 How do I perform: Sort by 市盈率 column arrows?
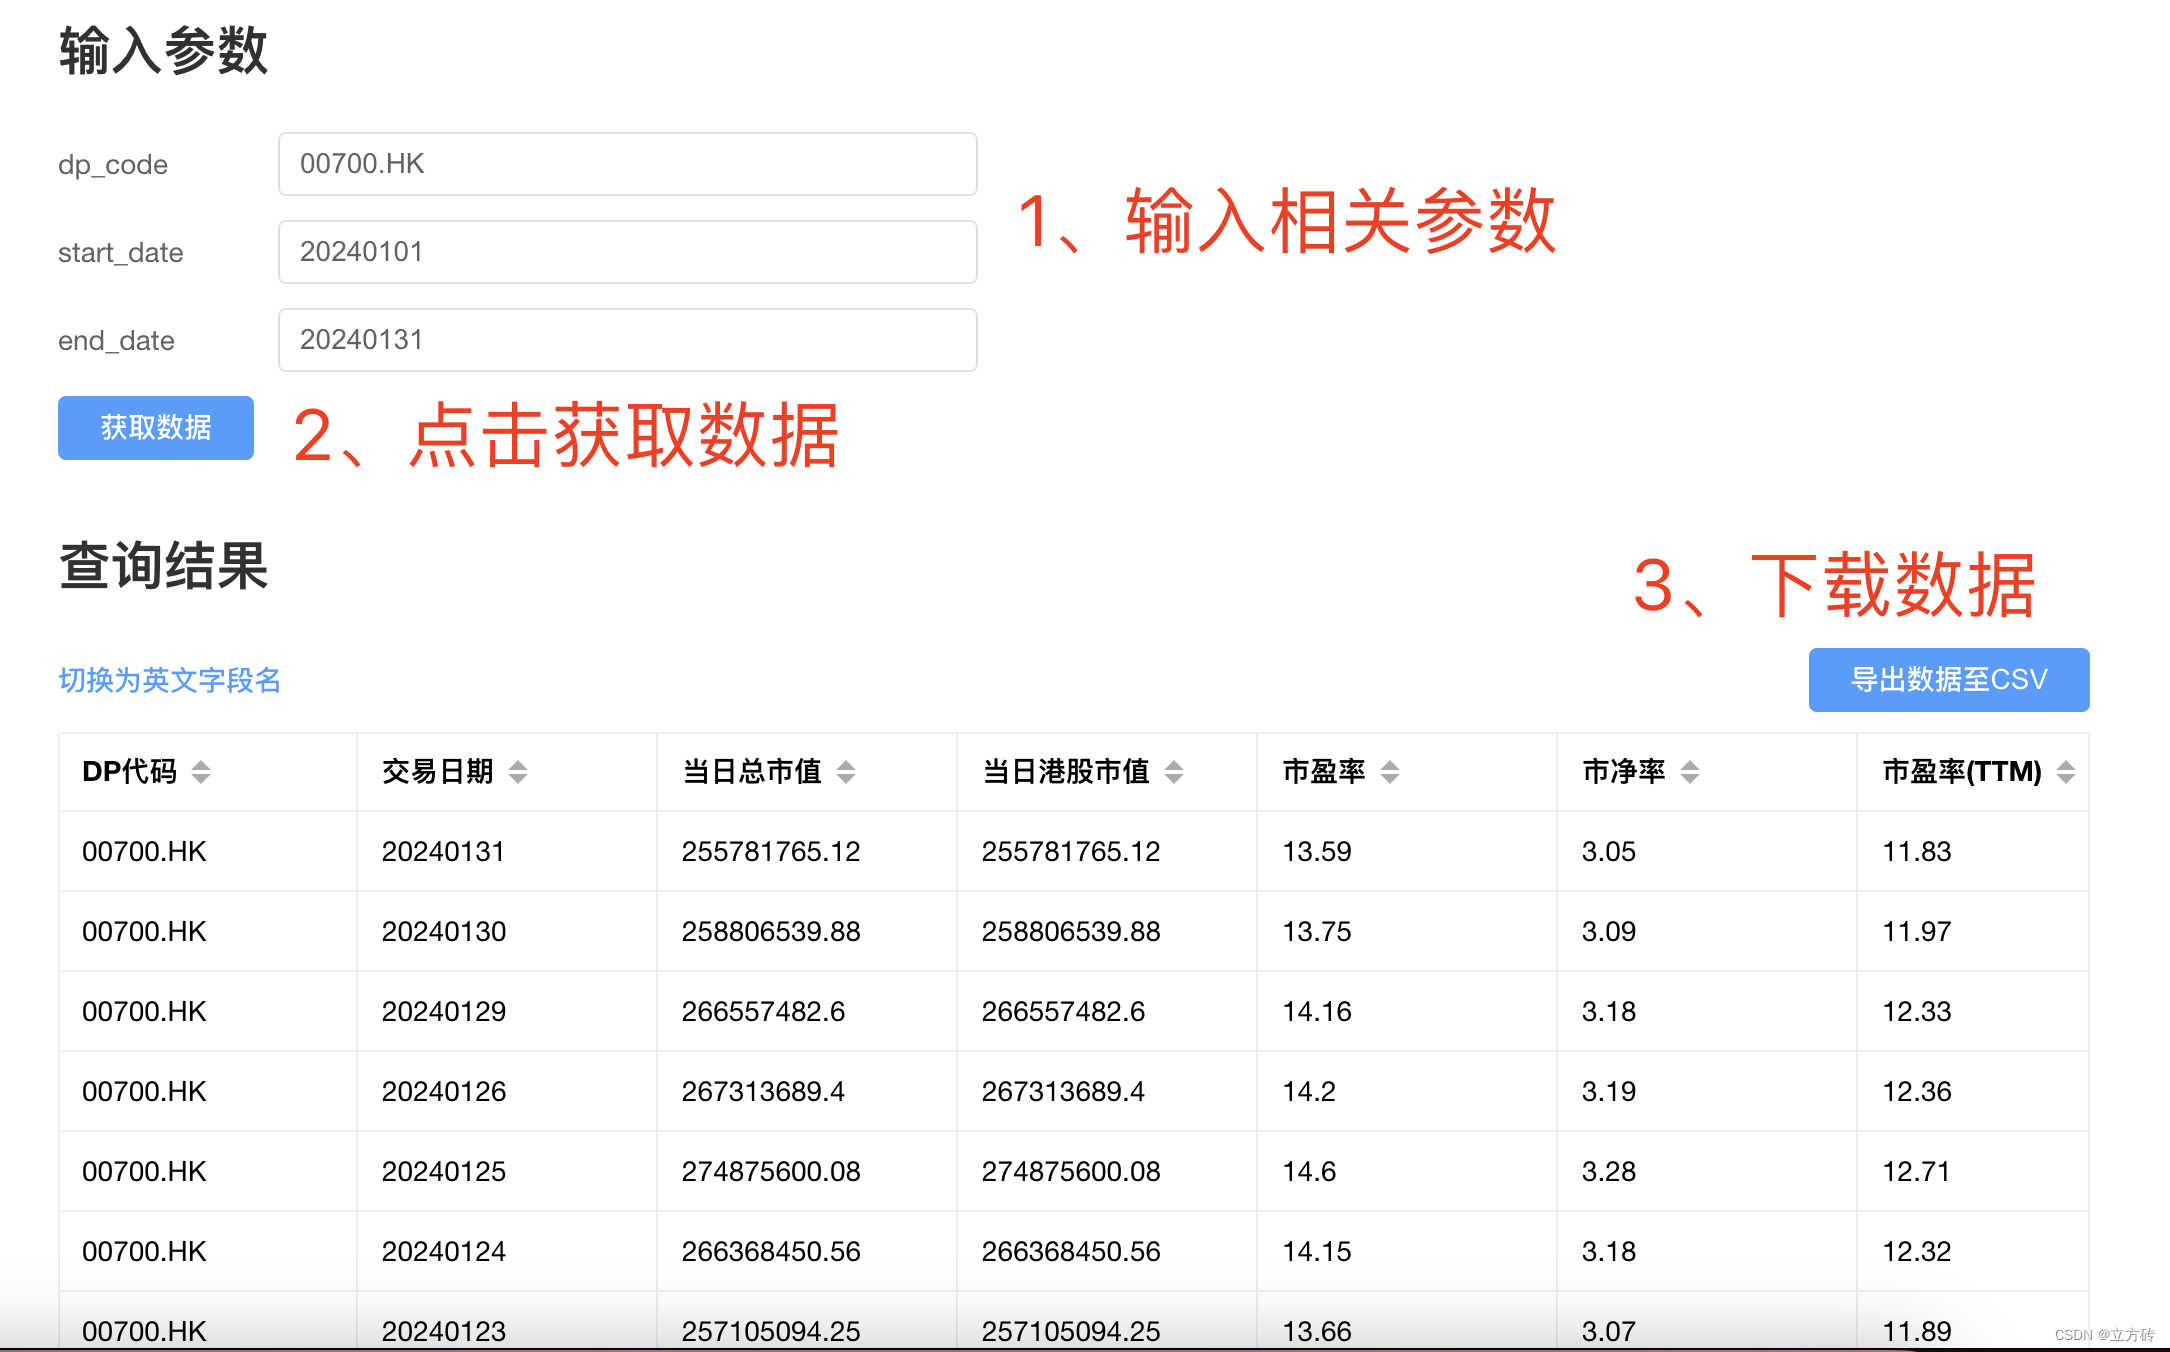click(1390, 772)
